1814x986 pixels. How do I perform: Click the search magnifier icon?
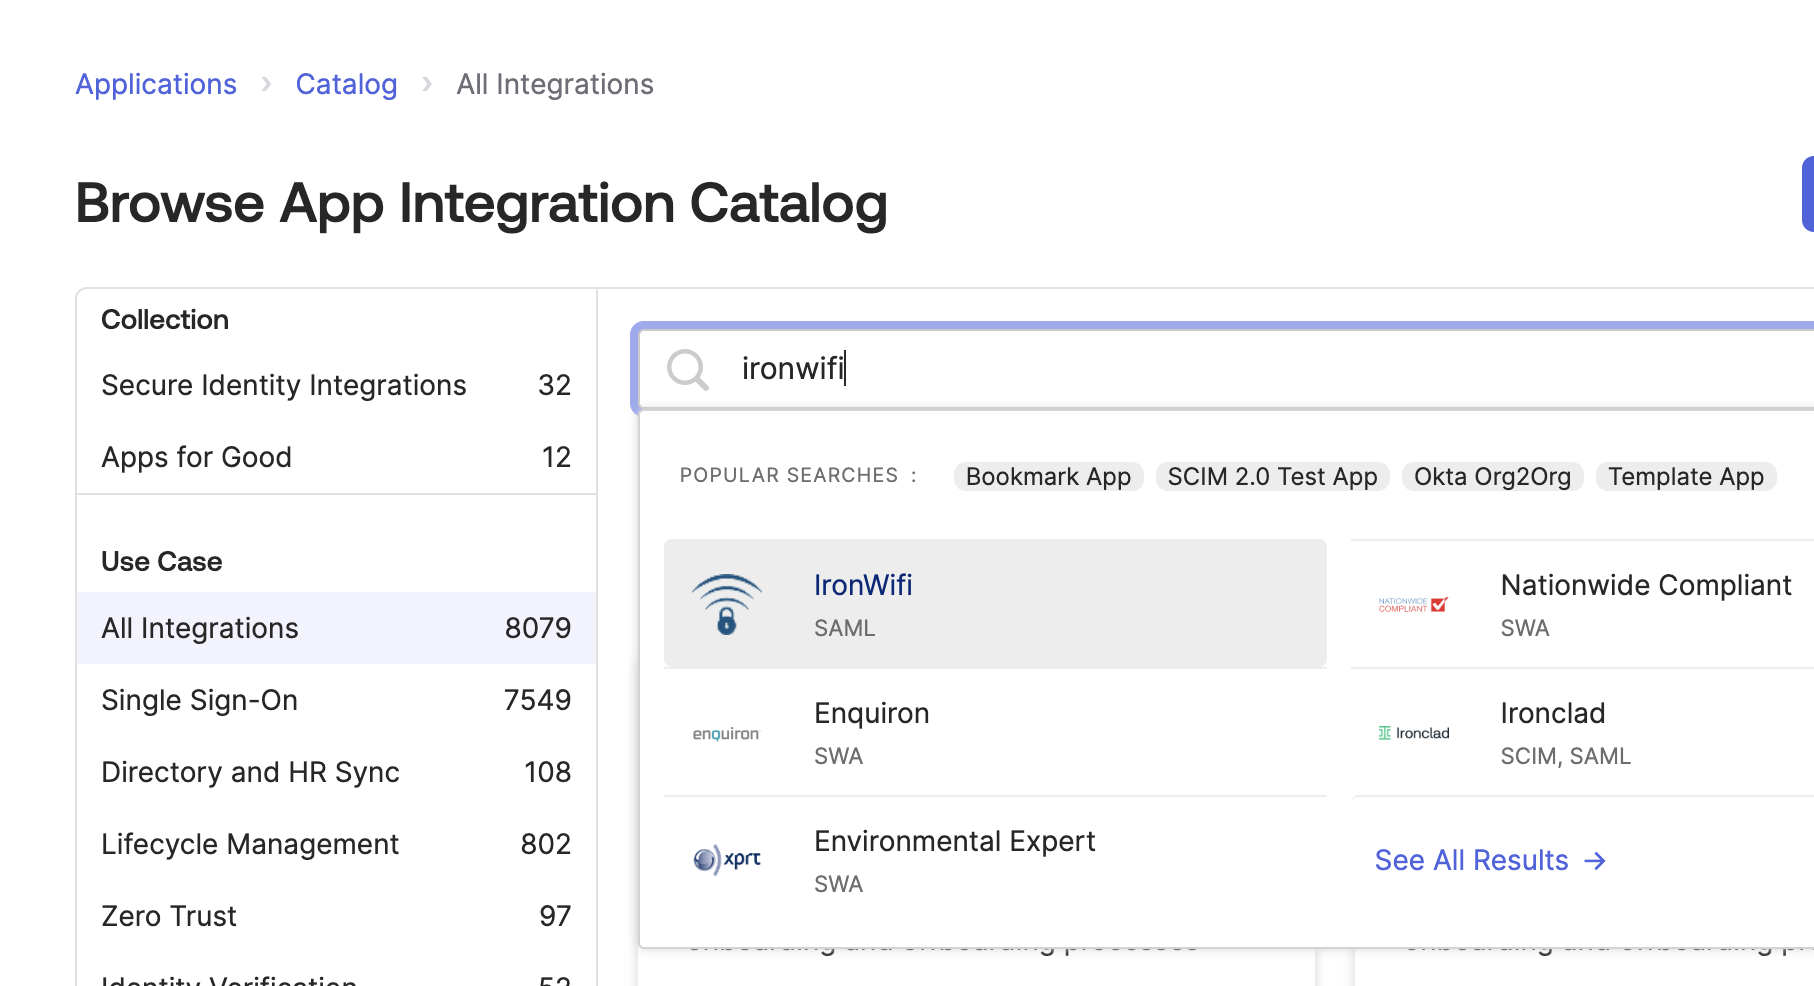687,369
